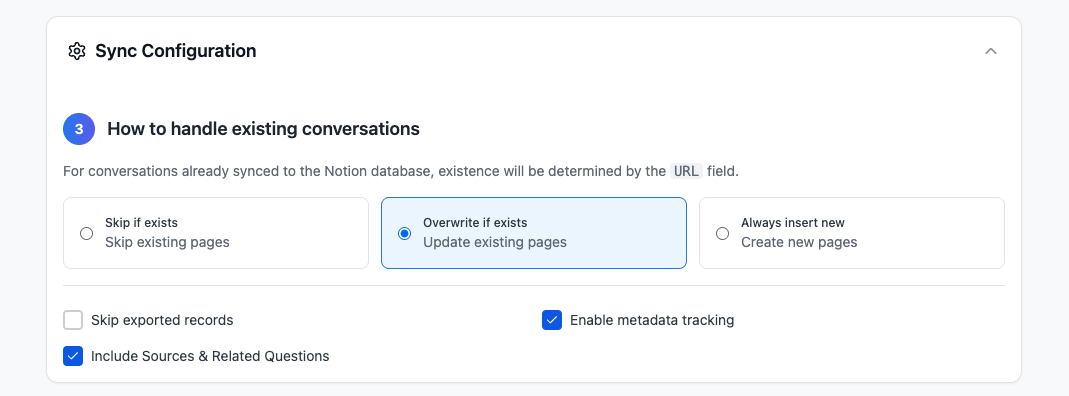Click the 'Enable metadata tracking' label
Screen dimensions: 1069x396
click(x=652, y=320)
